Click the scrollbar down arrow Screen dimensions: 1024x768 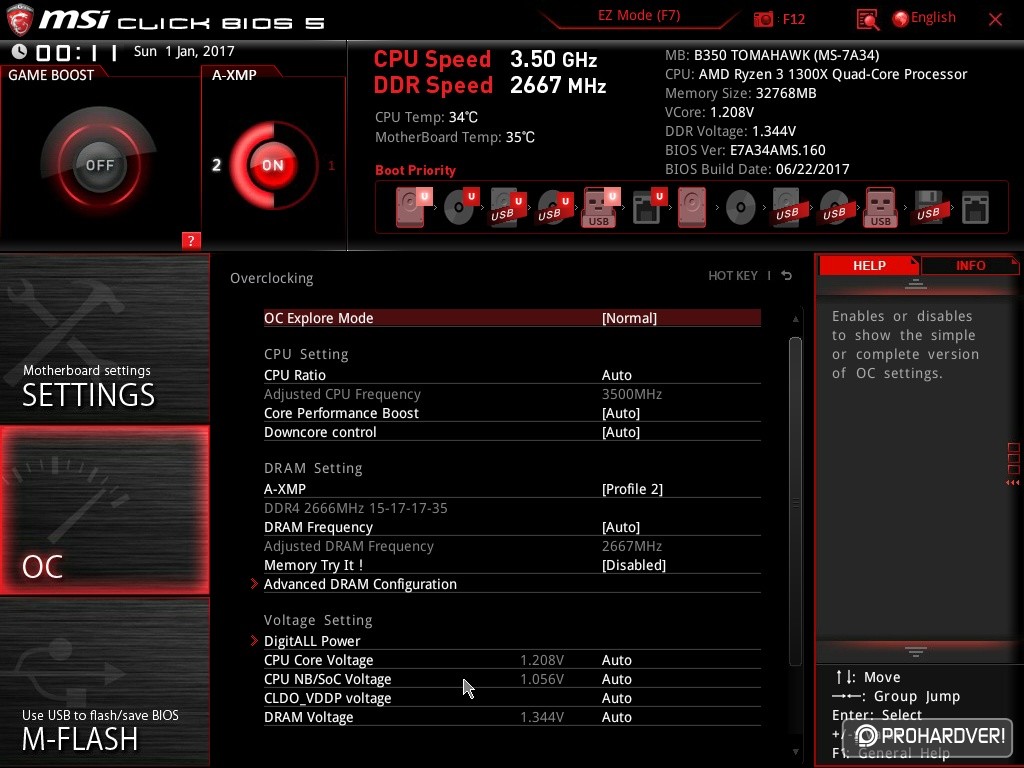[795, 752]
